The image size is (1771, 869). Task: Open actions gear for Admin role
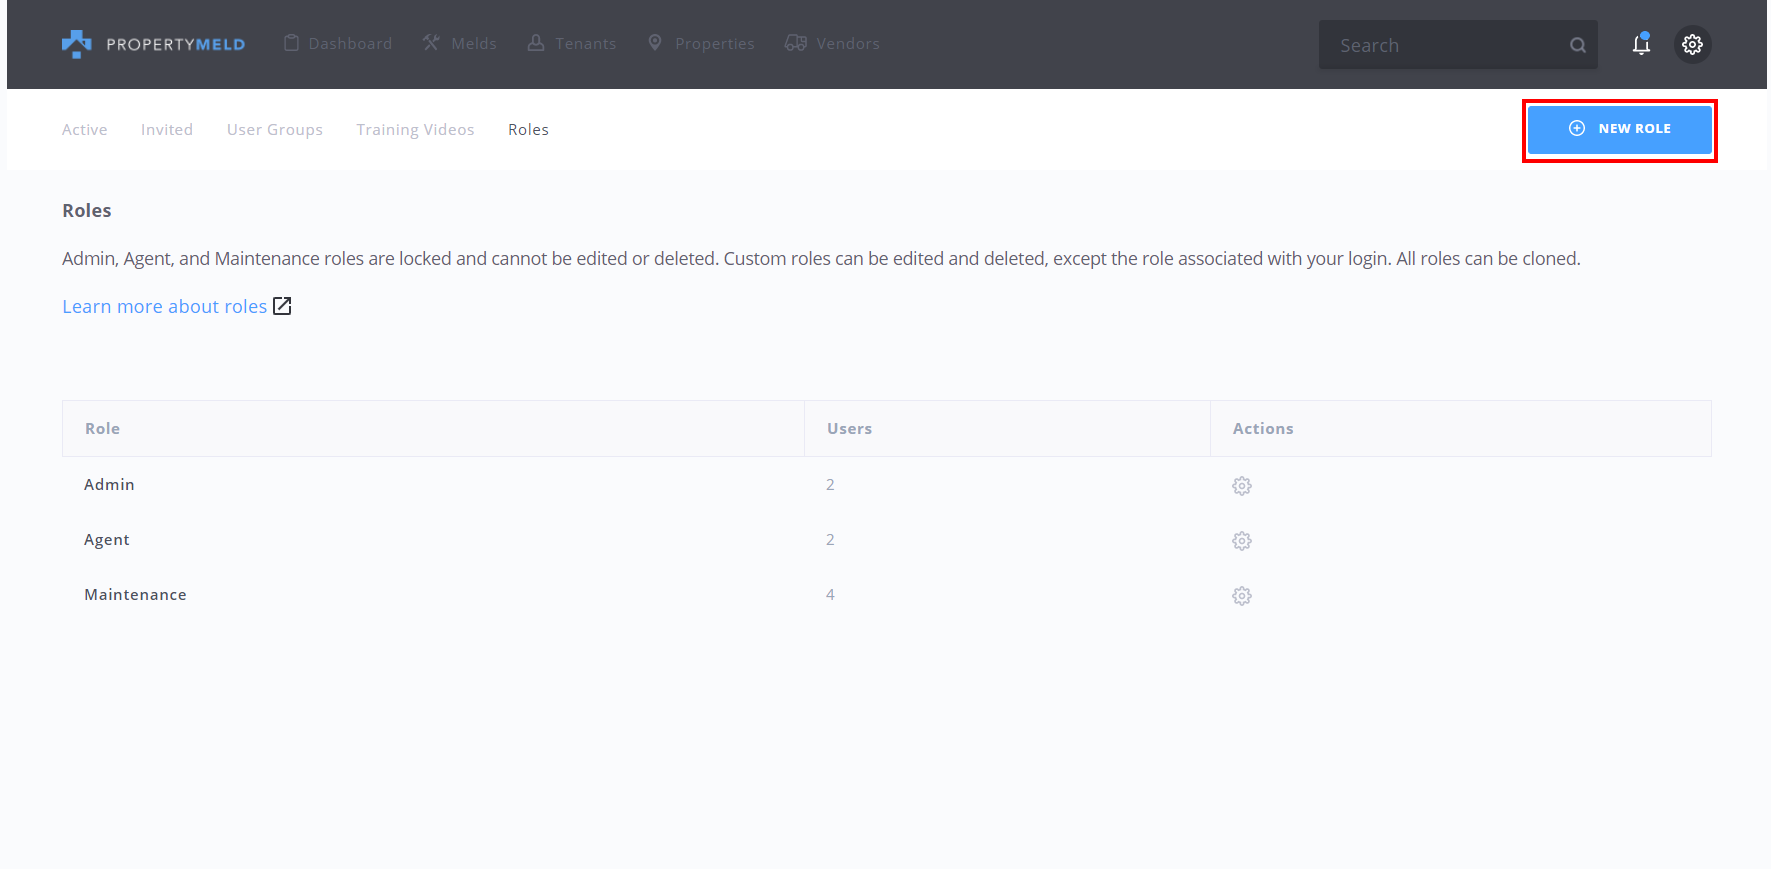pyautogui.click(x=1242, y=486)
